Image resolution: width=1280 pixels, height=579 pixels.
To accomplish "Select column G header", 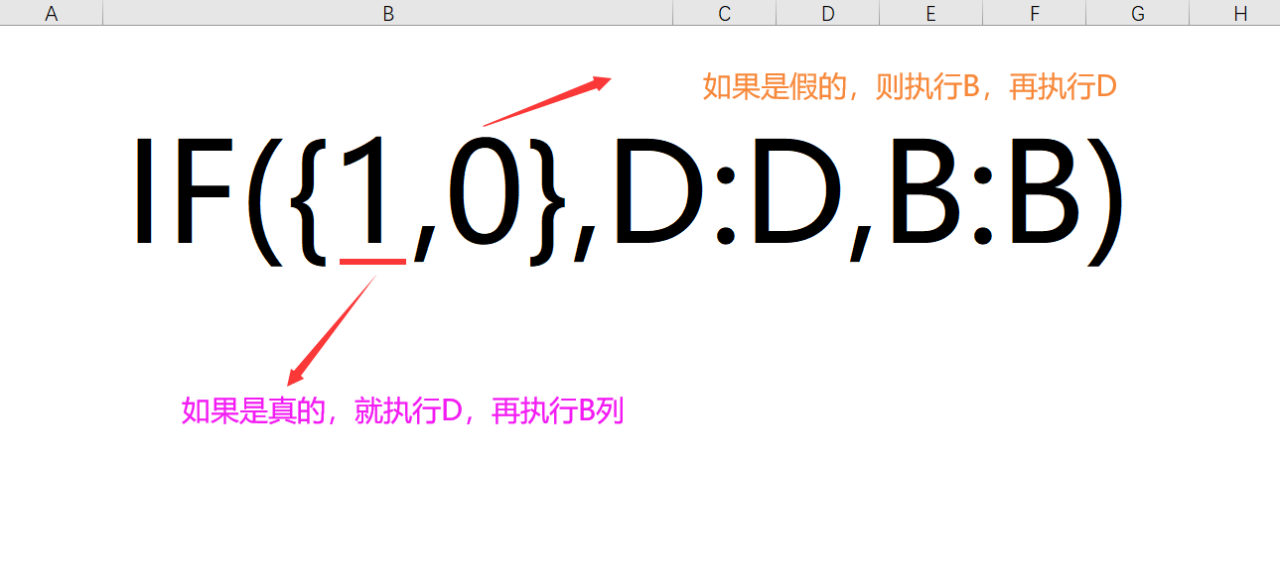I will tap(1138, 13).
